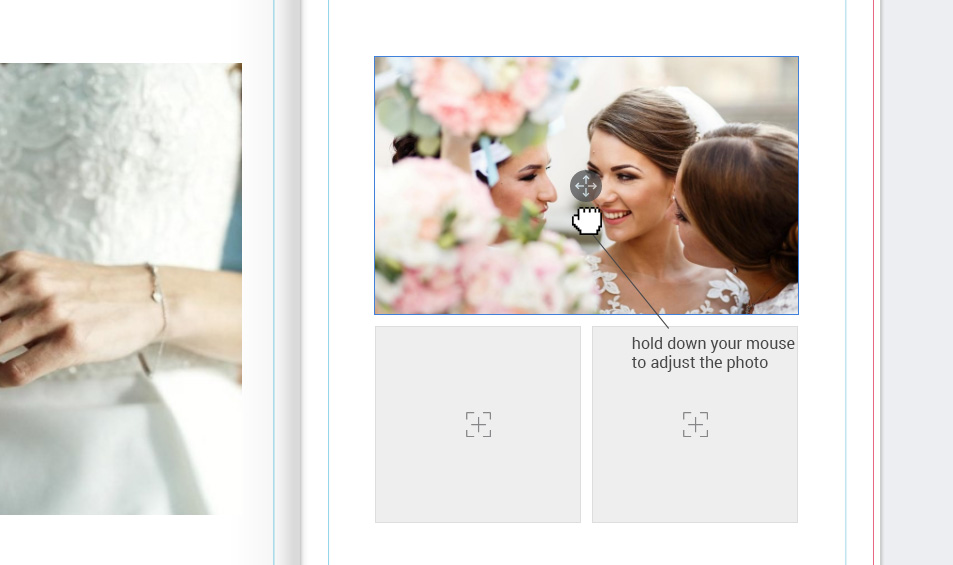Click the move-photo handle on wedding photo
This screenshot has width=953, height=565.
(586, 186)
